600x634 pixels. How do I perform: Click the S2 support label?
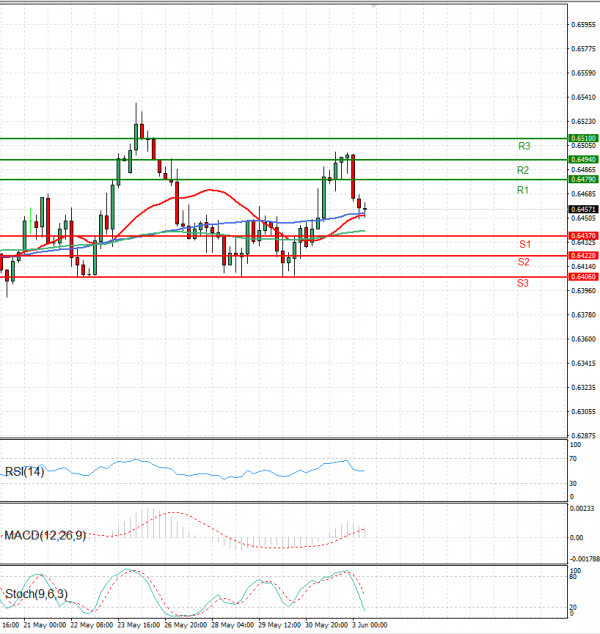coord(524,262)
